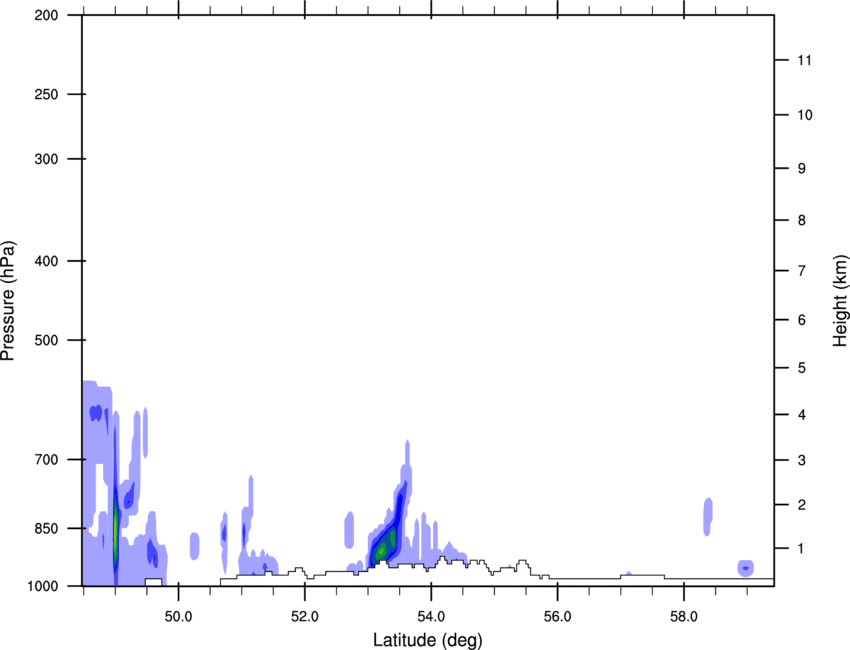Image resolution: width=850 pixels, height=650 pixels.
Task: Click the small blue blob near 59 degrees latitude
Action: [x=746, y=568]
